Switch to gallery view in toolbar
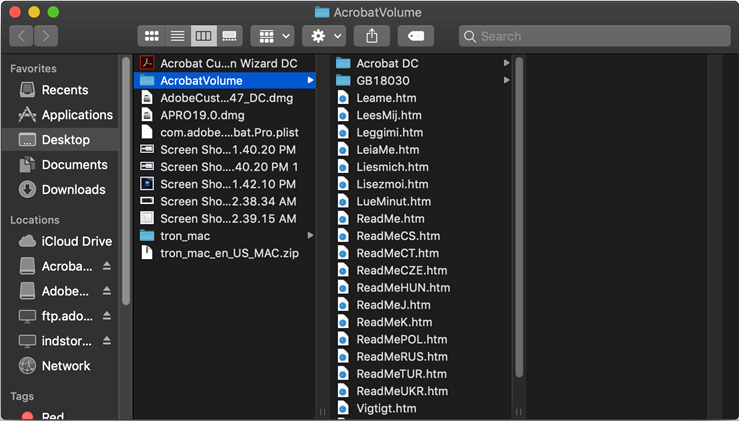Screen dimensions: 739x421 point(230,36)
